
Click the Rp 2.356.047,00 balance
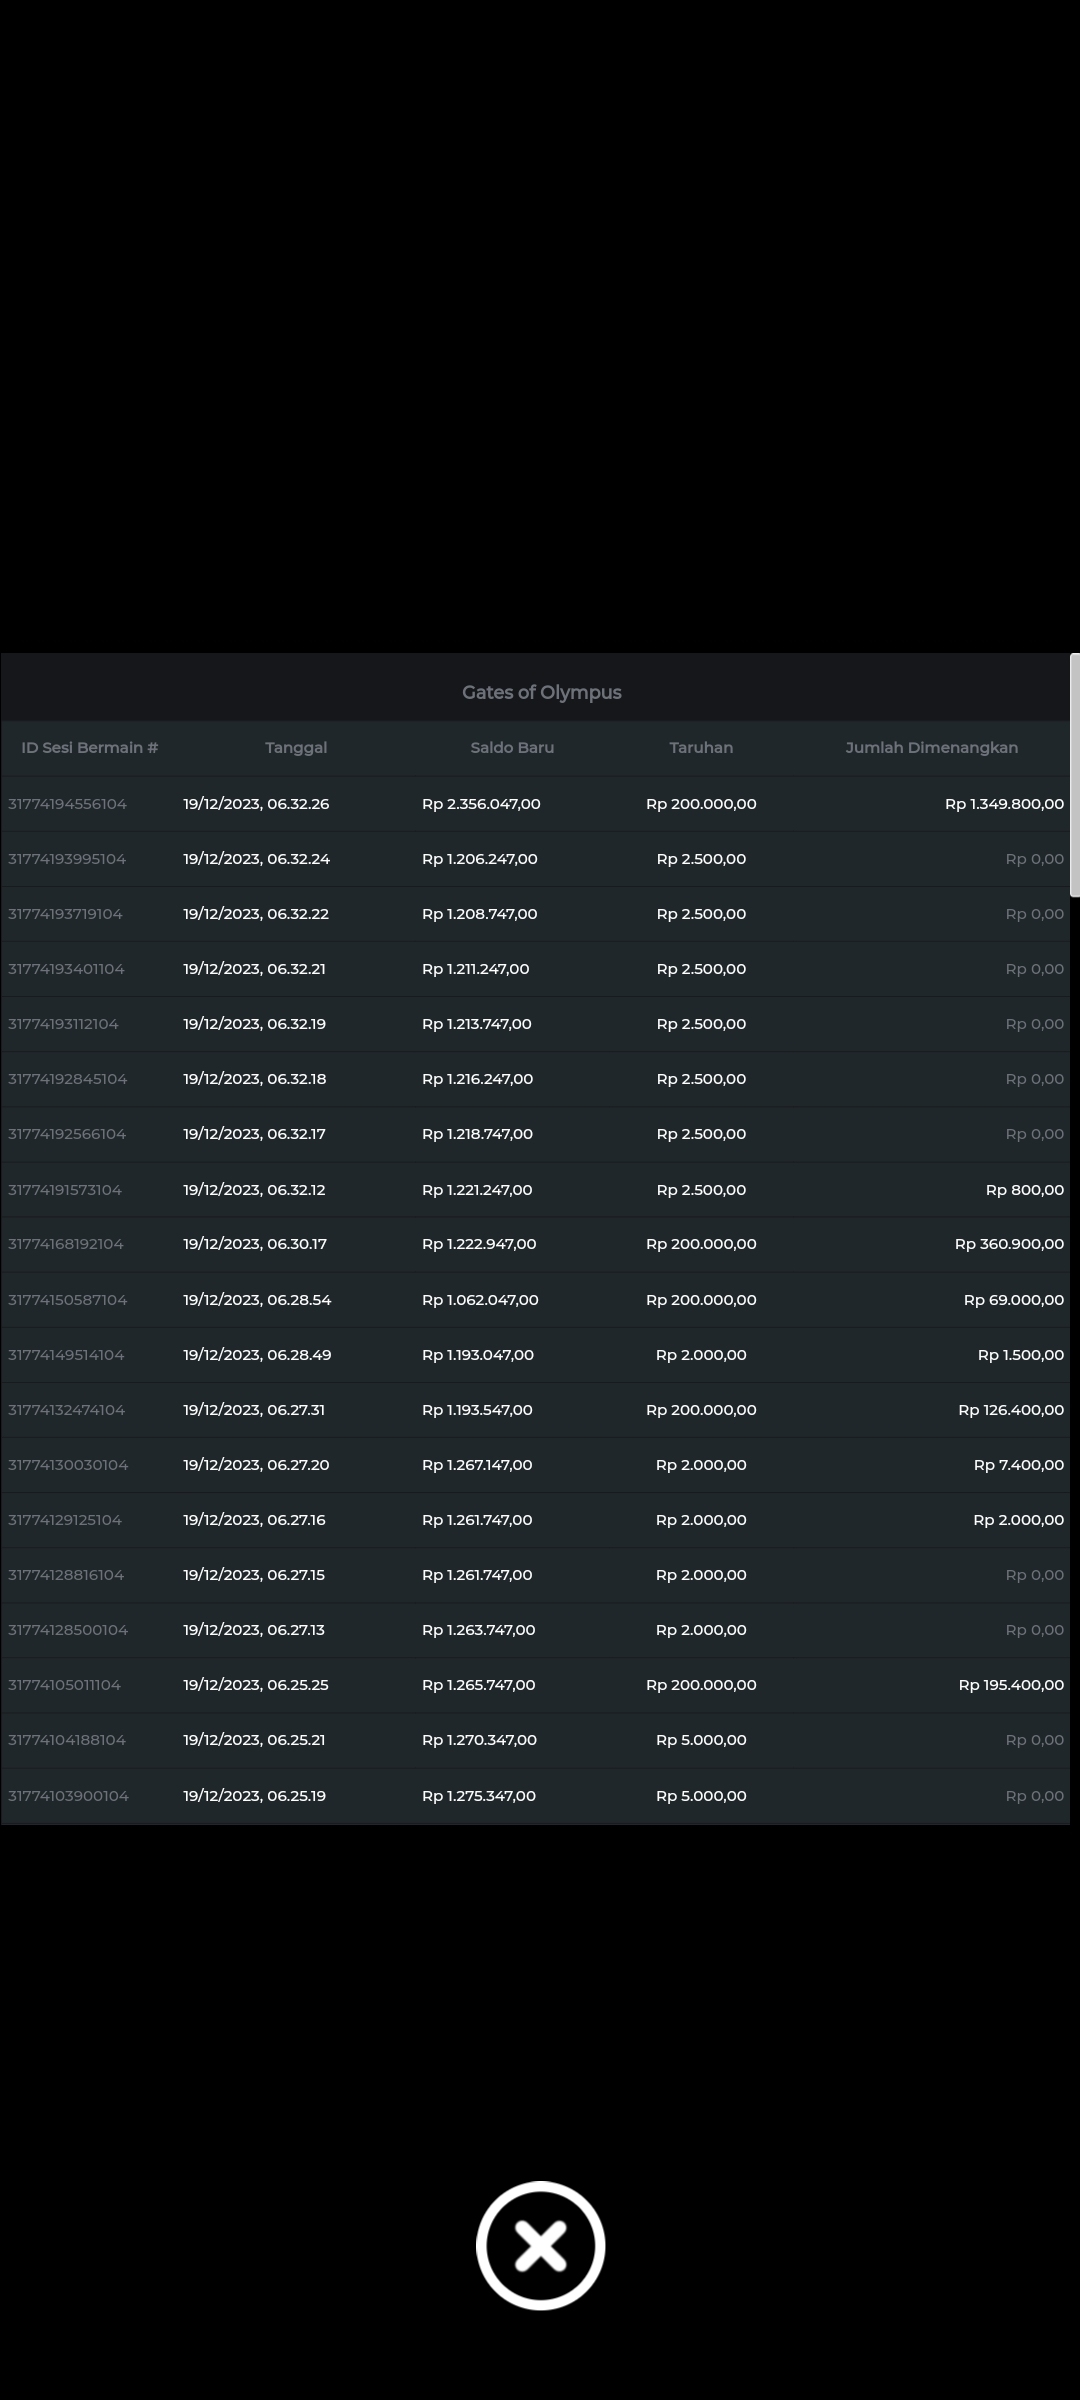pos(481,804)
